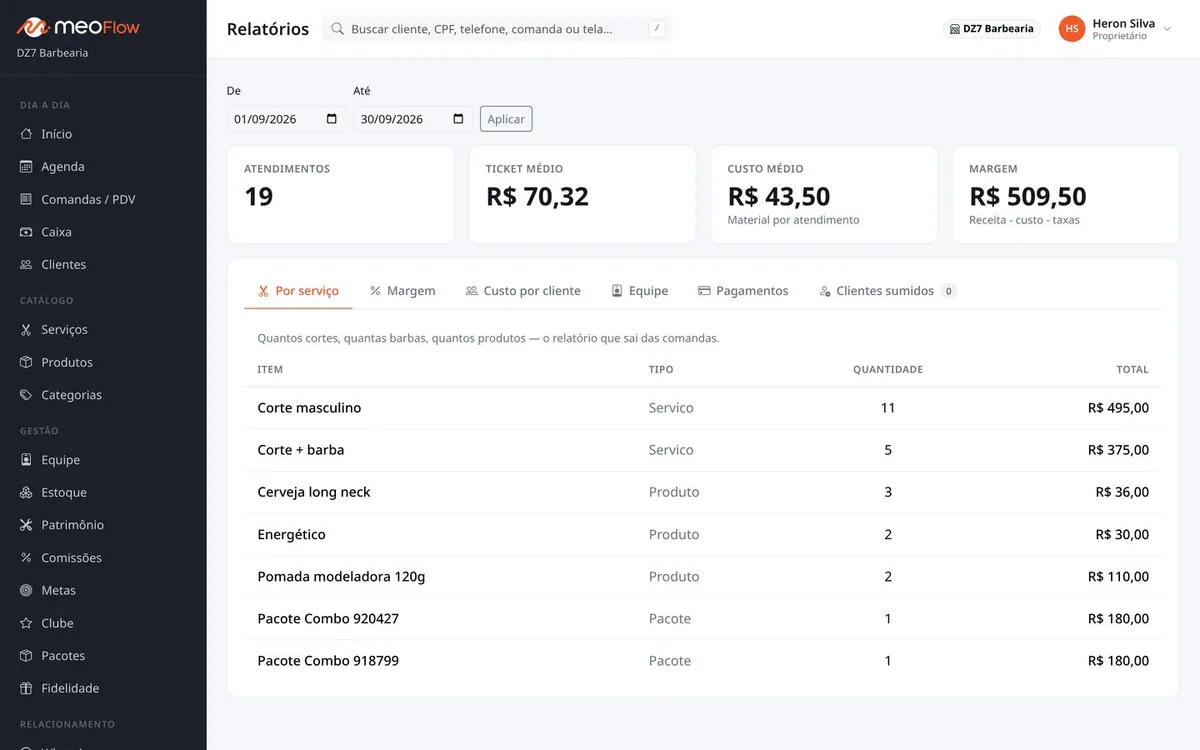1200x750 pixels.
Task: Apply the date range with Aplicar
Action: point(506,119)
